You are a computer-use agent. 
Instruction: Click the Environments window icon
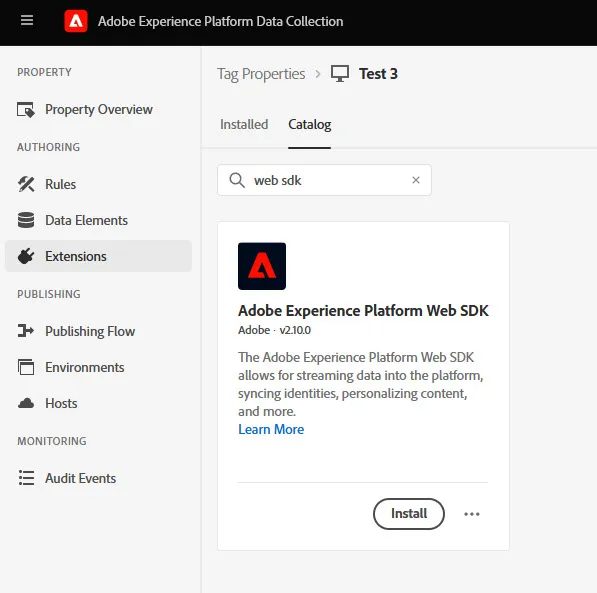[x=26, y=367]
